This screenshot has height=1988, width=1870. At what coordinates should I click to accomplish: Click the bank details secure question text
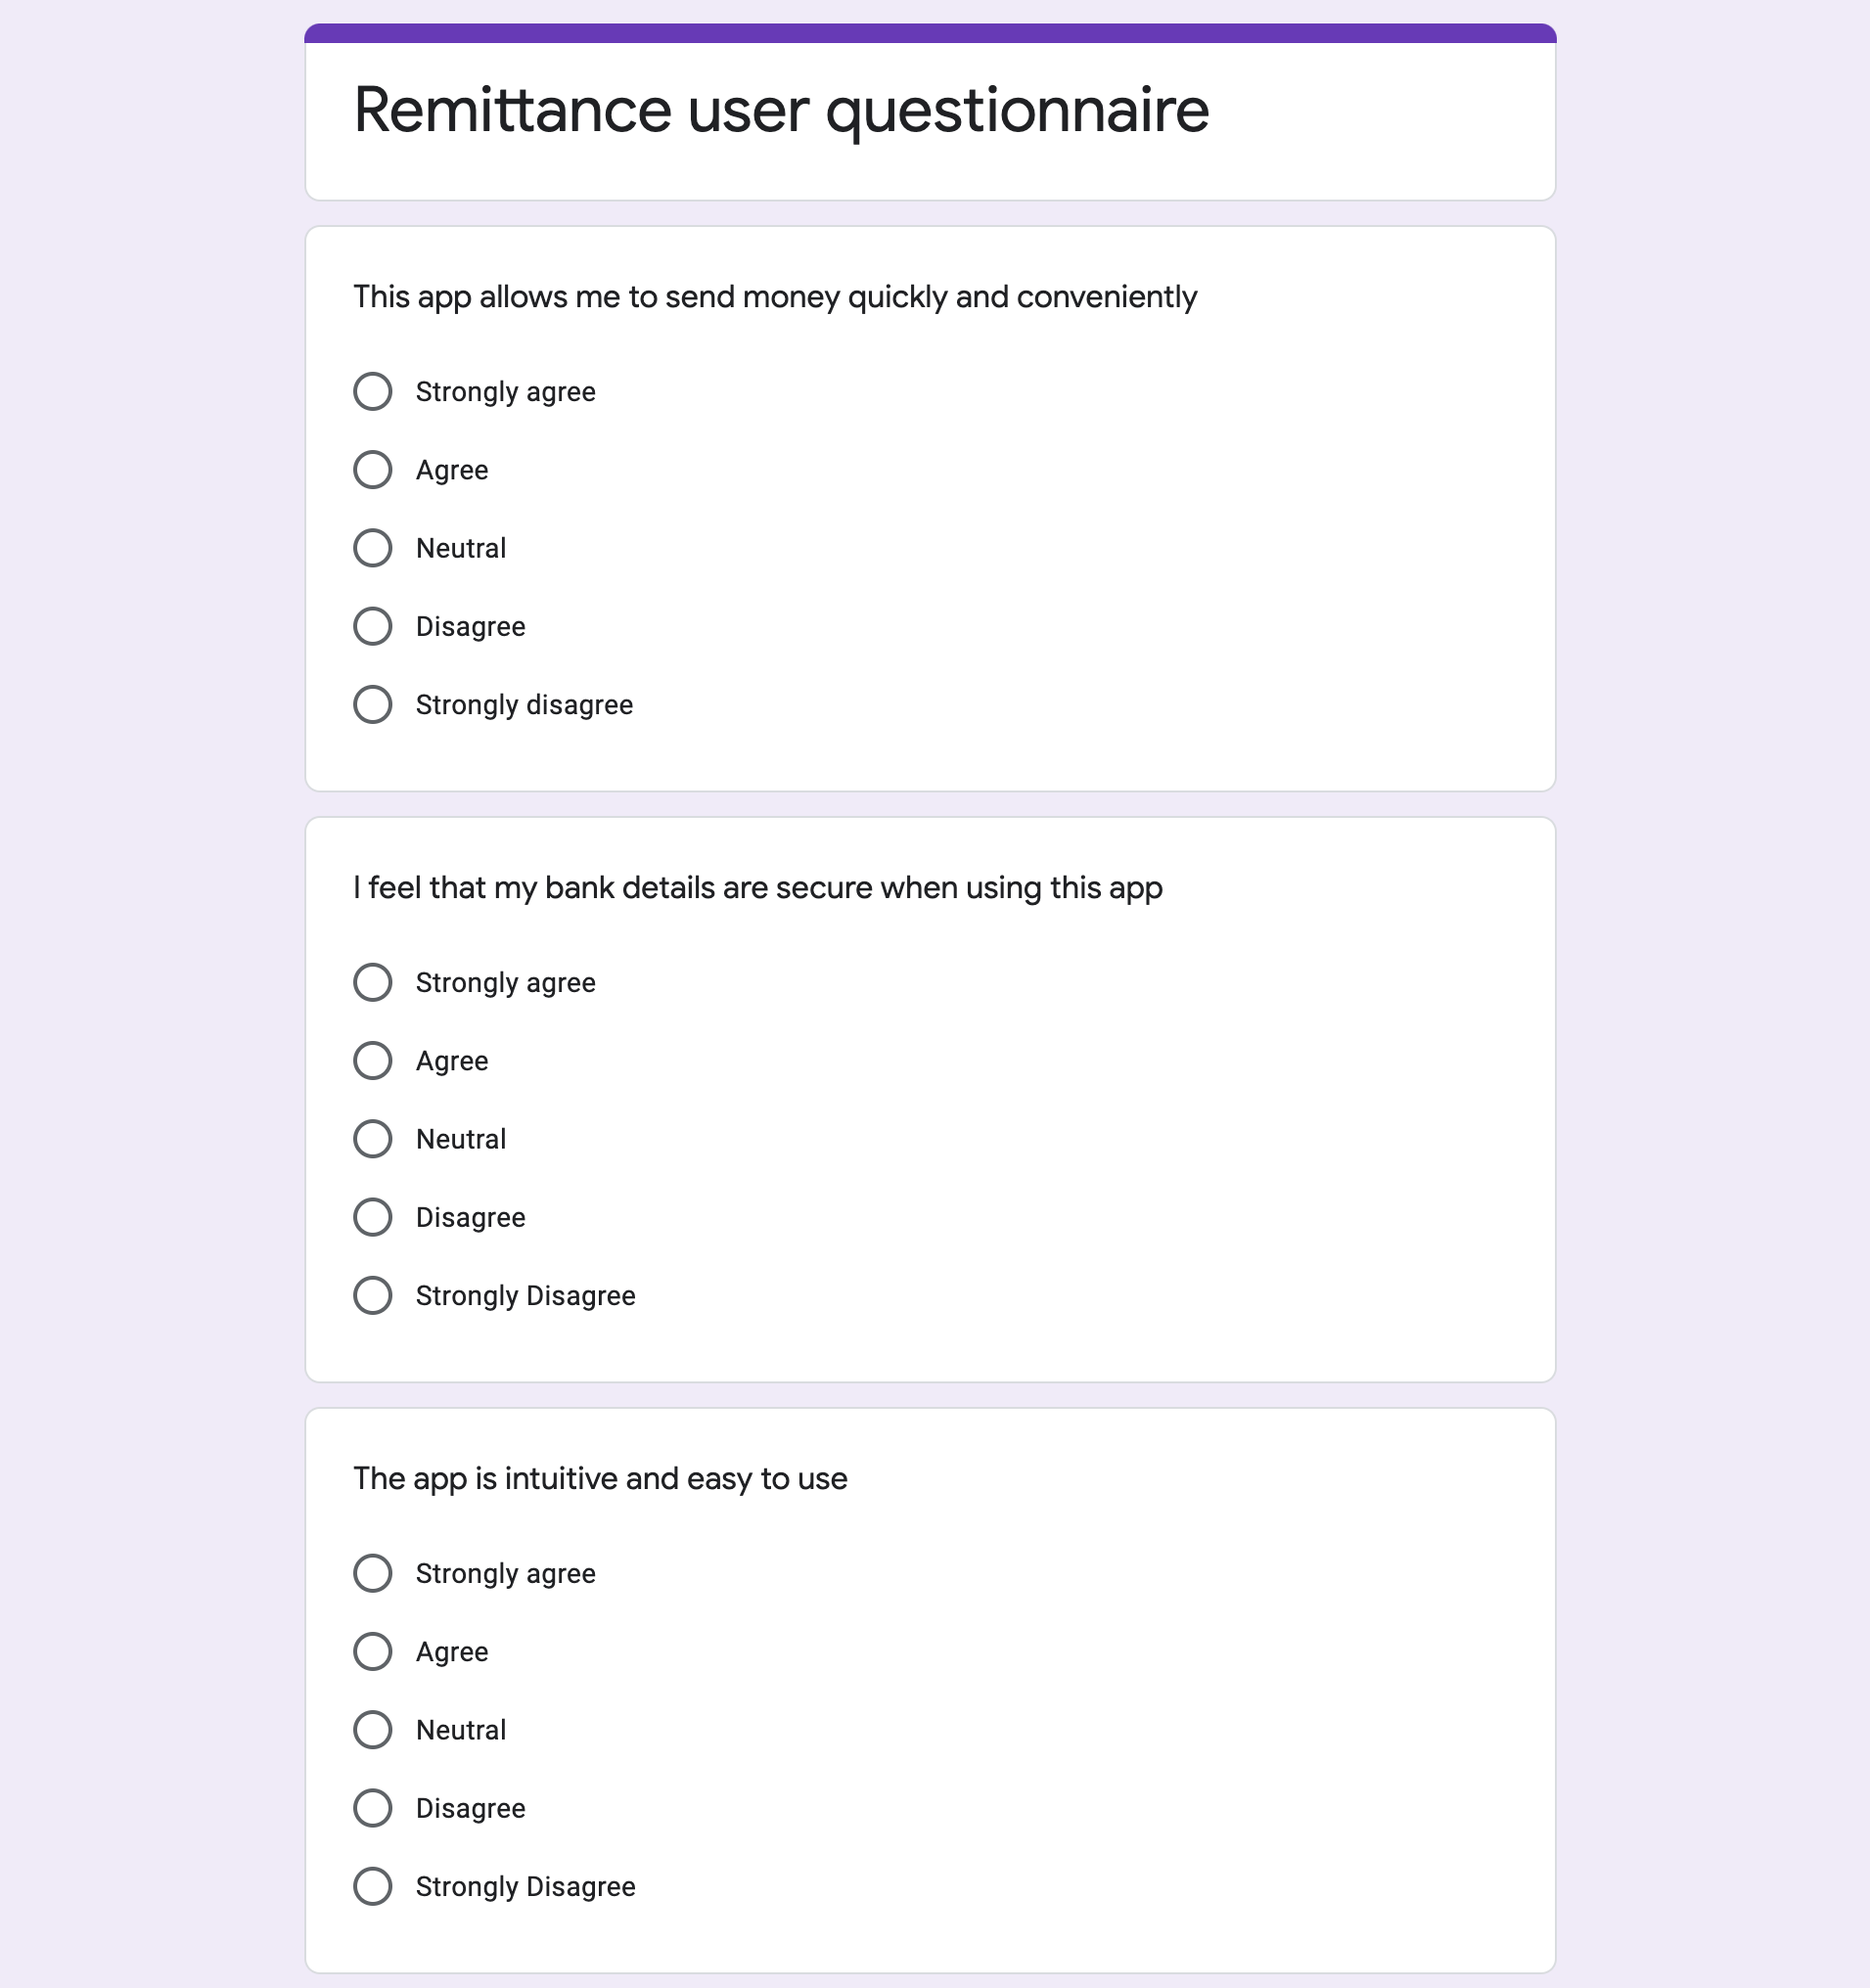758,888
